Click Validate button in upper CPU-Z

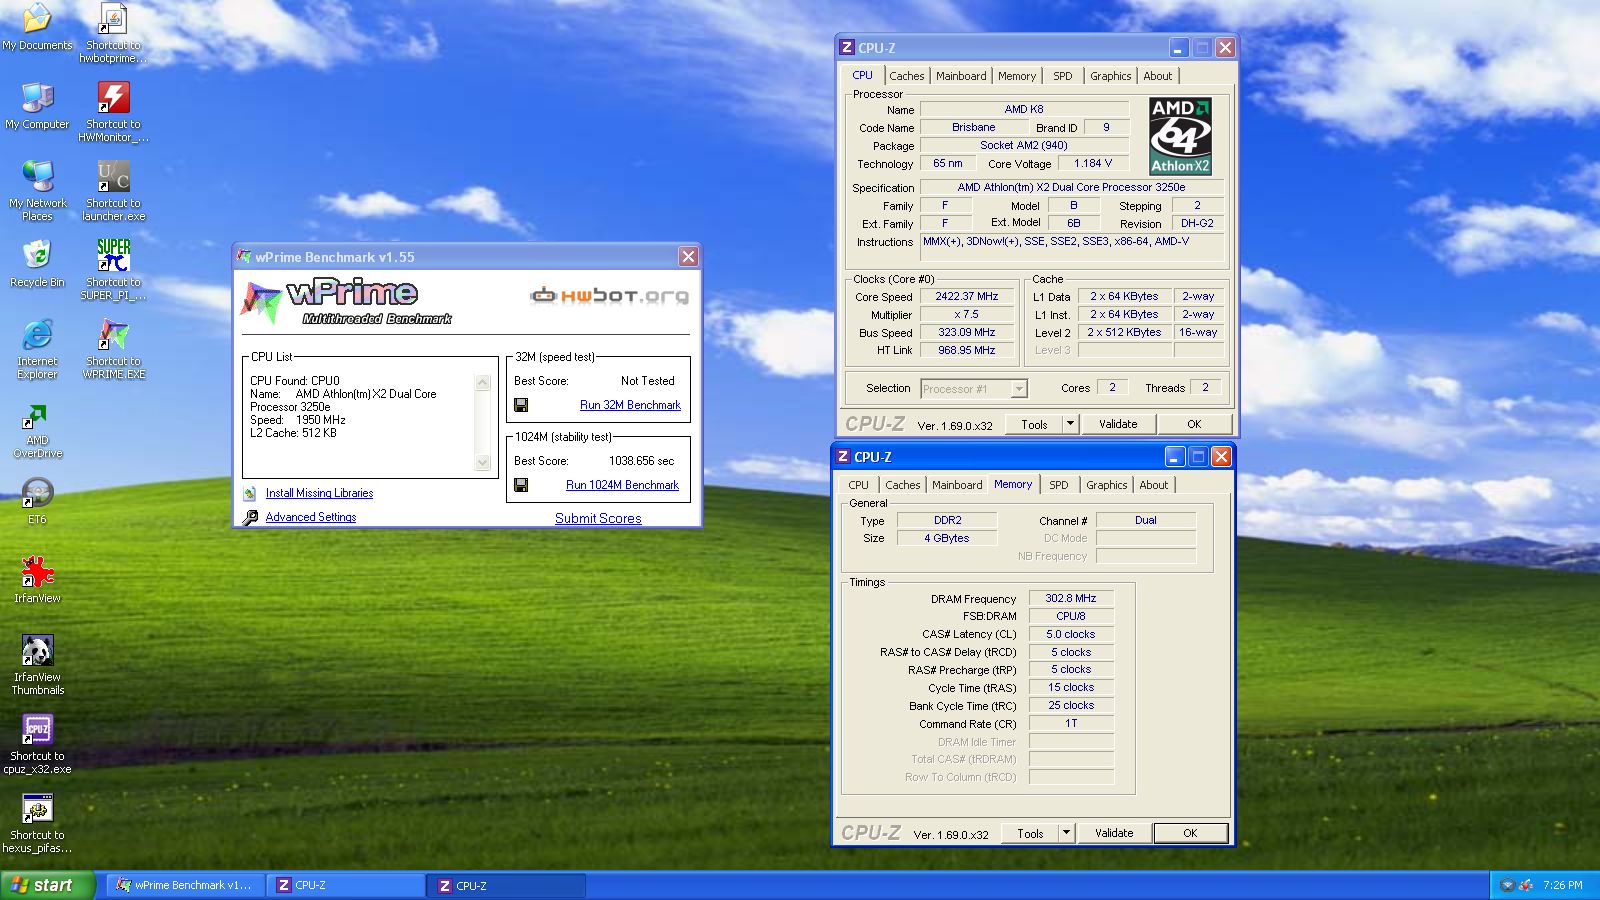(x=1118, y=424)
